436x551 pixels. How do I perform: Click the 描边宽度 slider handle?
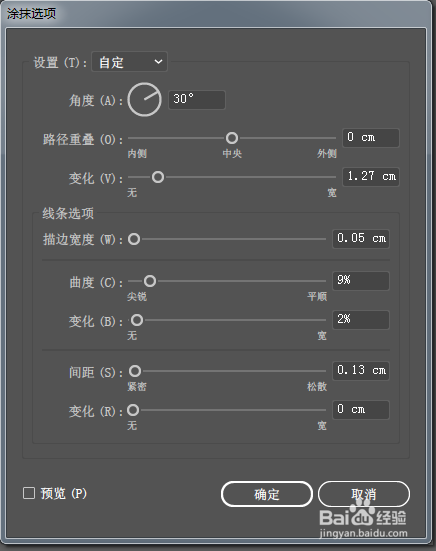[x=134, y=239]
